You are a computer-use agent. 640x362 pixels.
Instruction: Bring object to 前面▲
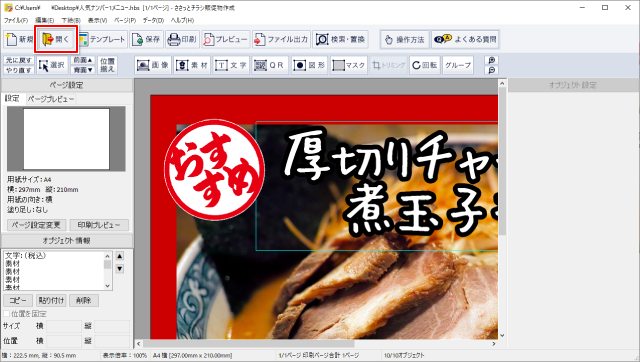83,60
